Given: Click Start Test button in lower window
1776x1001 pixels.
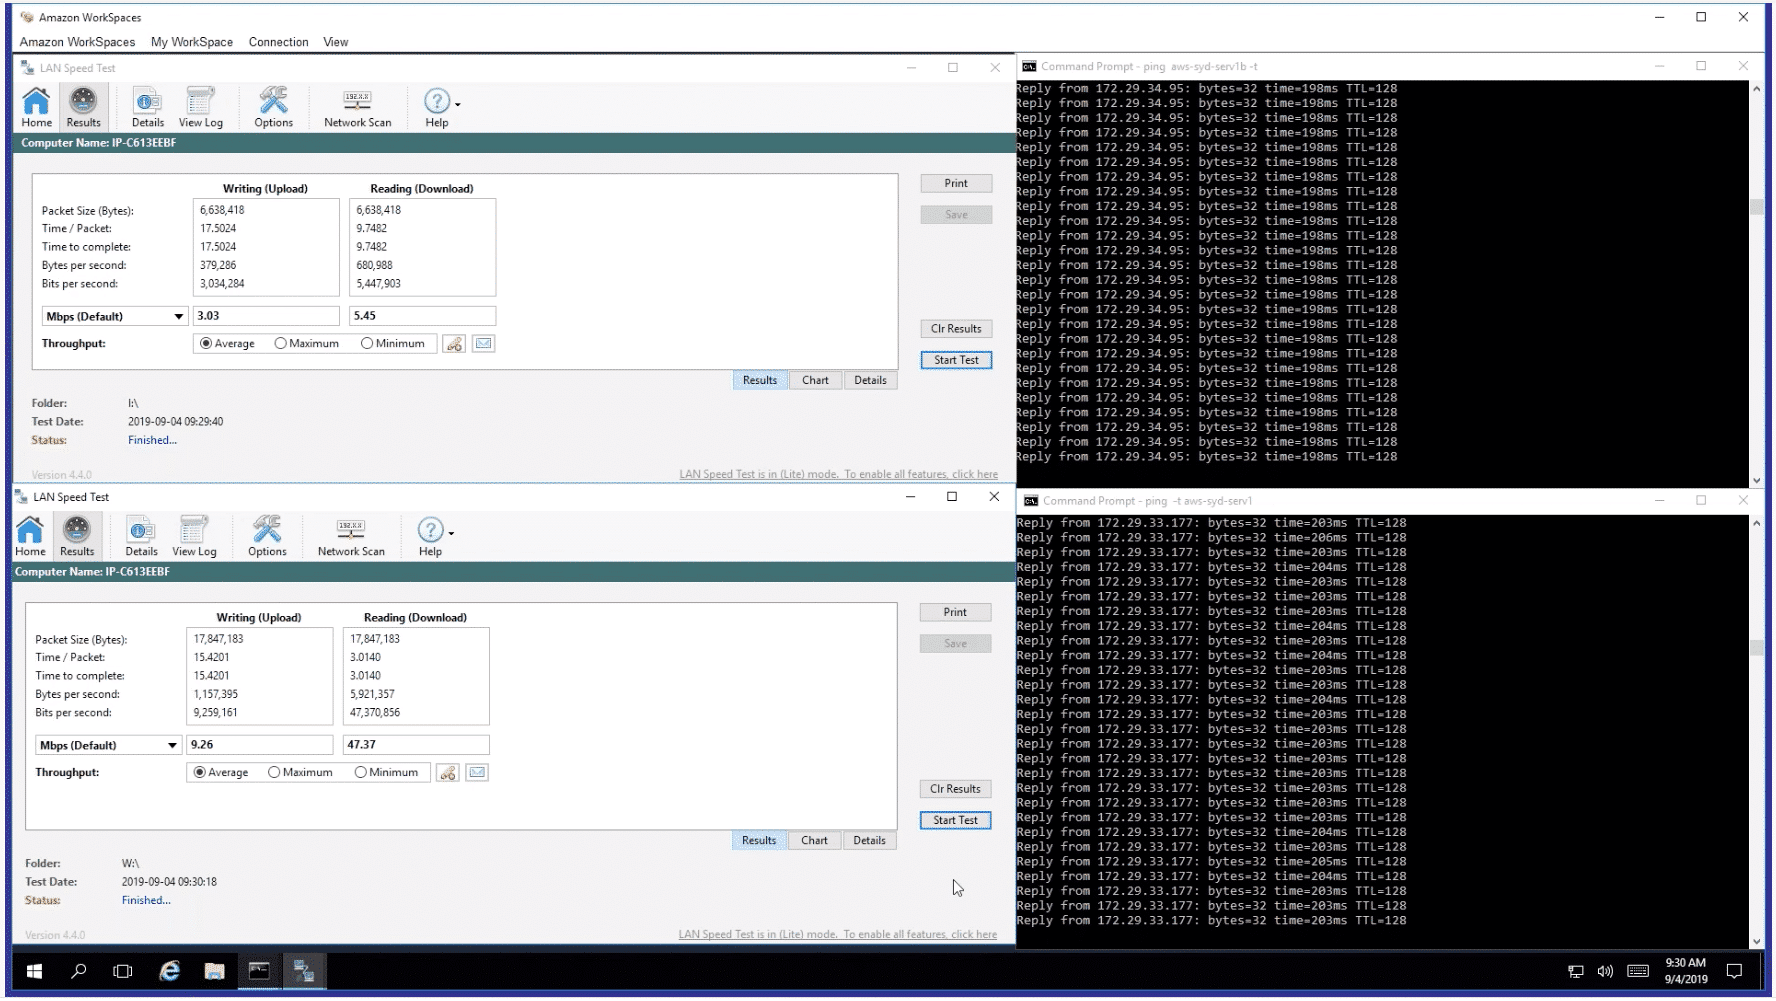Looking at the screenshot, I should click(955, 820).
